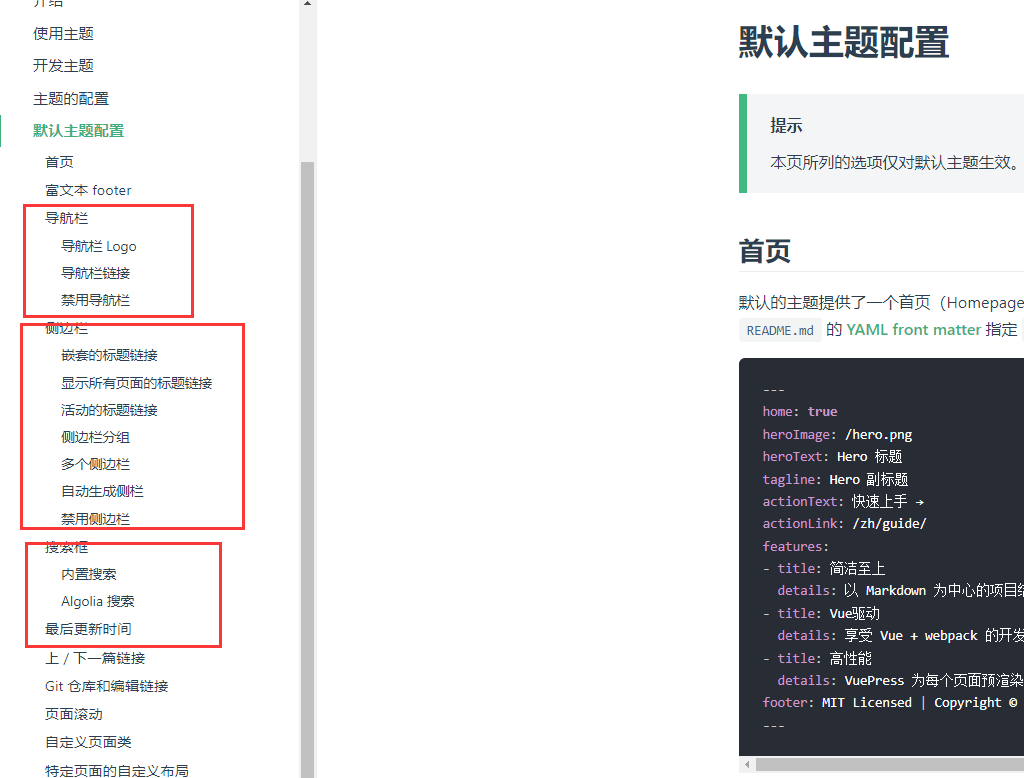Click the title: 简洁至上 code line

click(x=824, y=568)
